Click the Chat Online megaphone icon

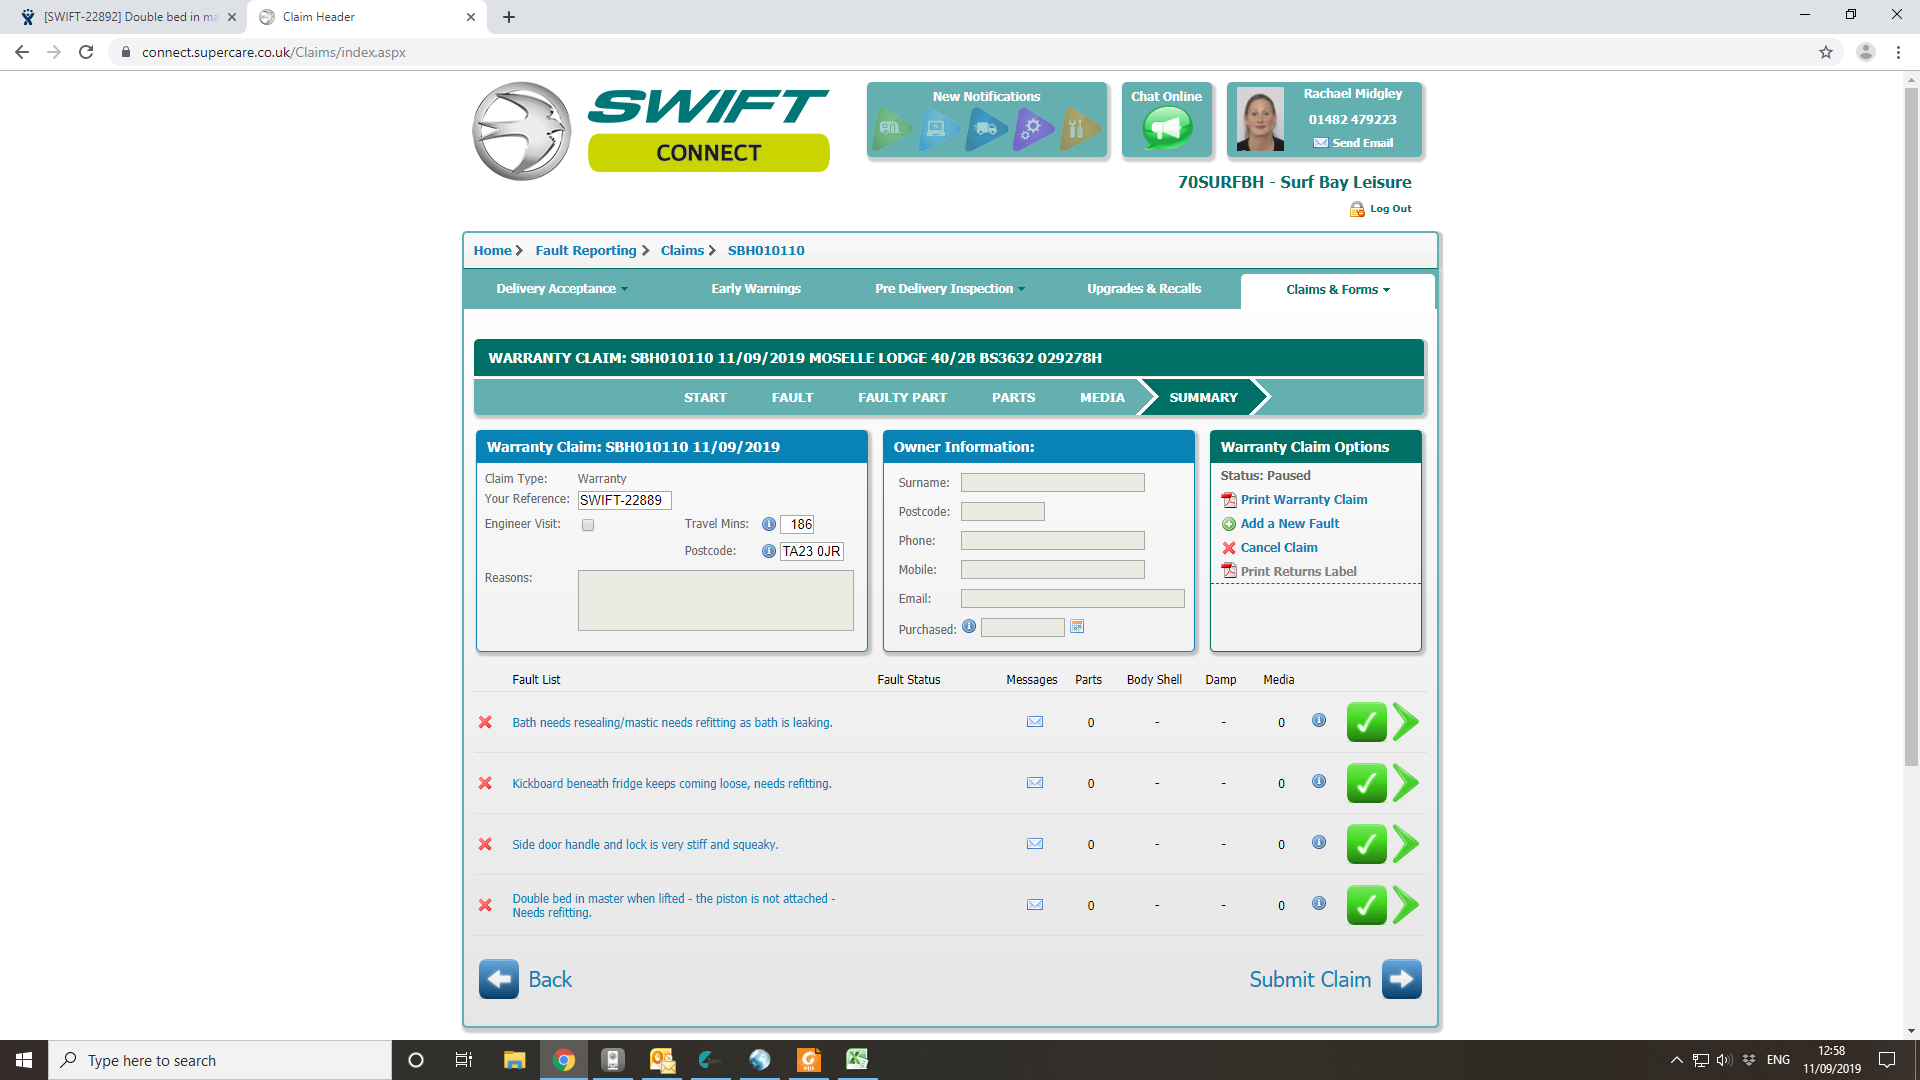[x=1166, y=128]
